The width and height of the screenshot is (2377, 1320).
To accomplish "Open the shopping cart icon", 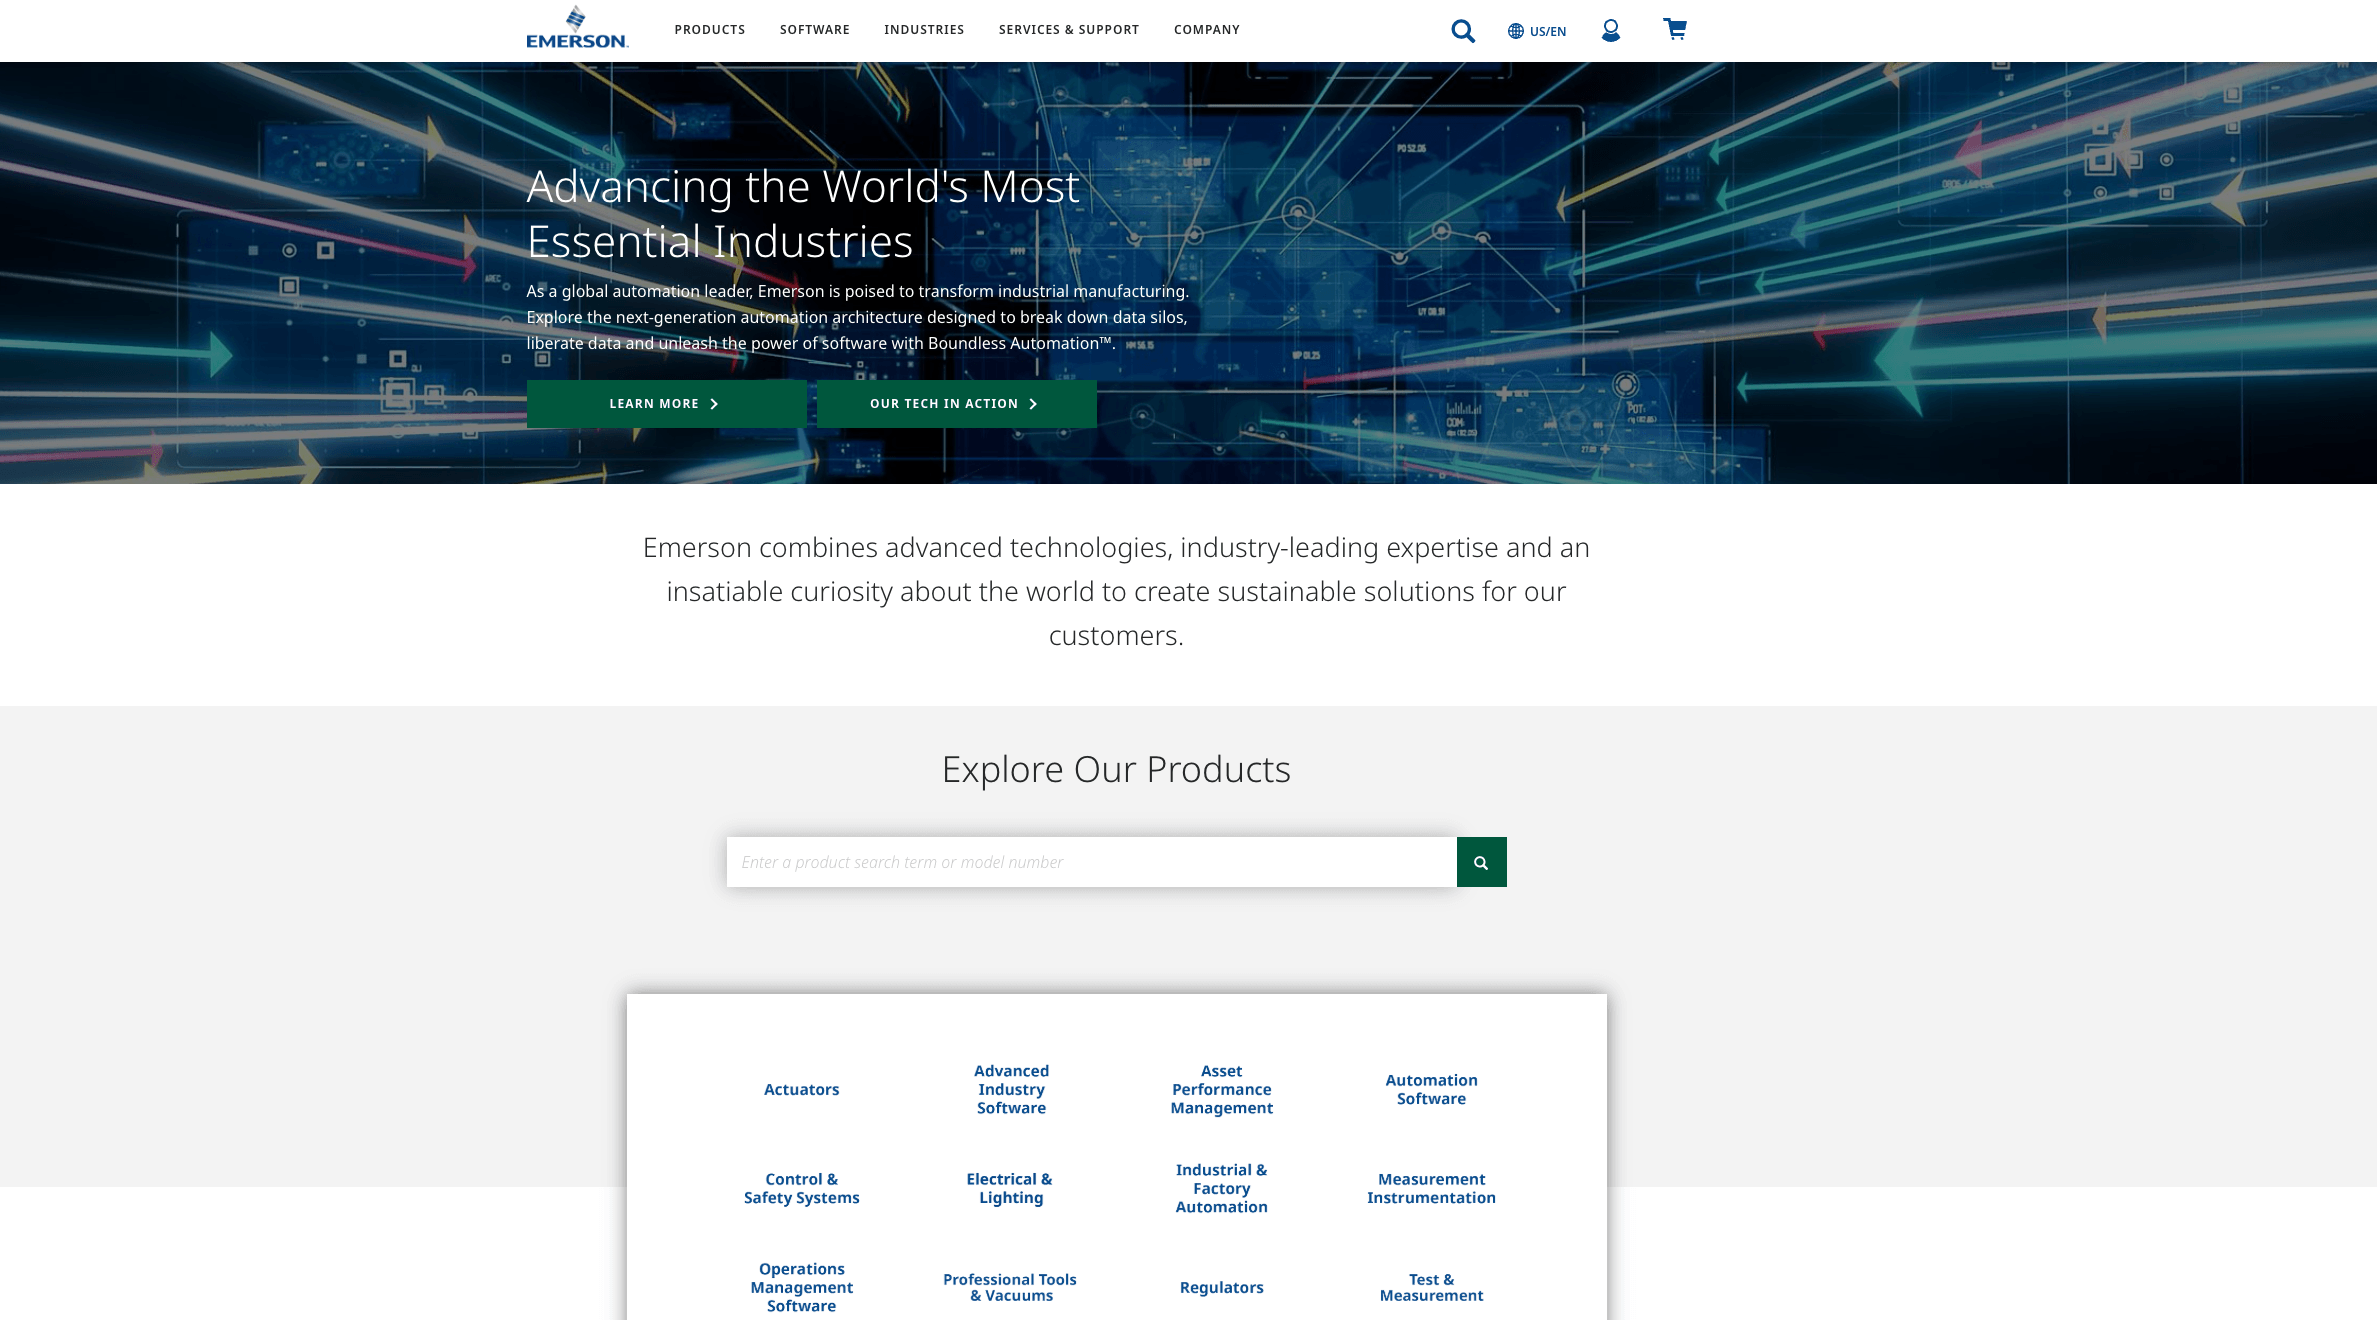I will (x=1675, y=29).
